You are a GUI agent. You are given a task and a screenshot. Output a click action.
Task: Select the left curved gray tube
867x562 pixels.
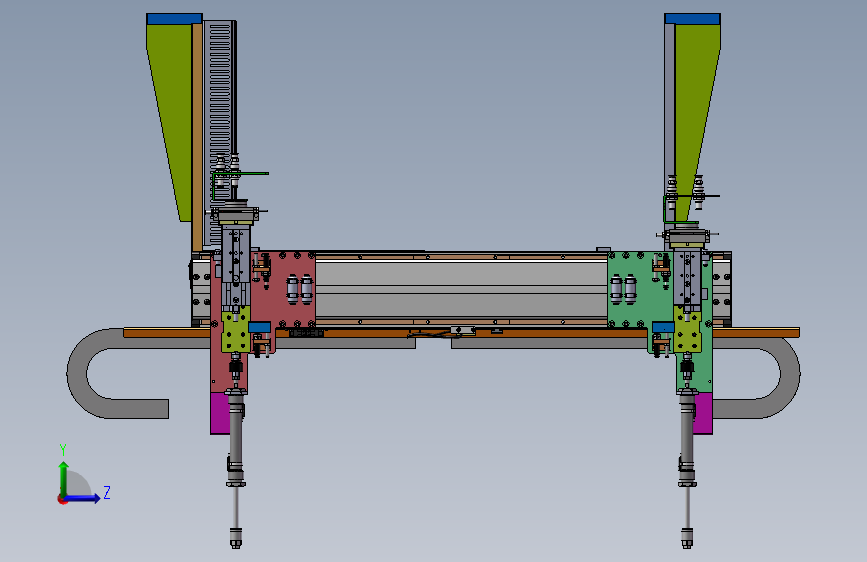pyautogui.click(x=77, y=372)
